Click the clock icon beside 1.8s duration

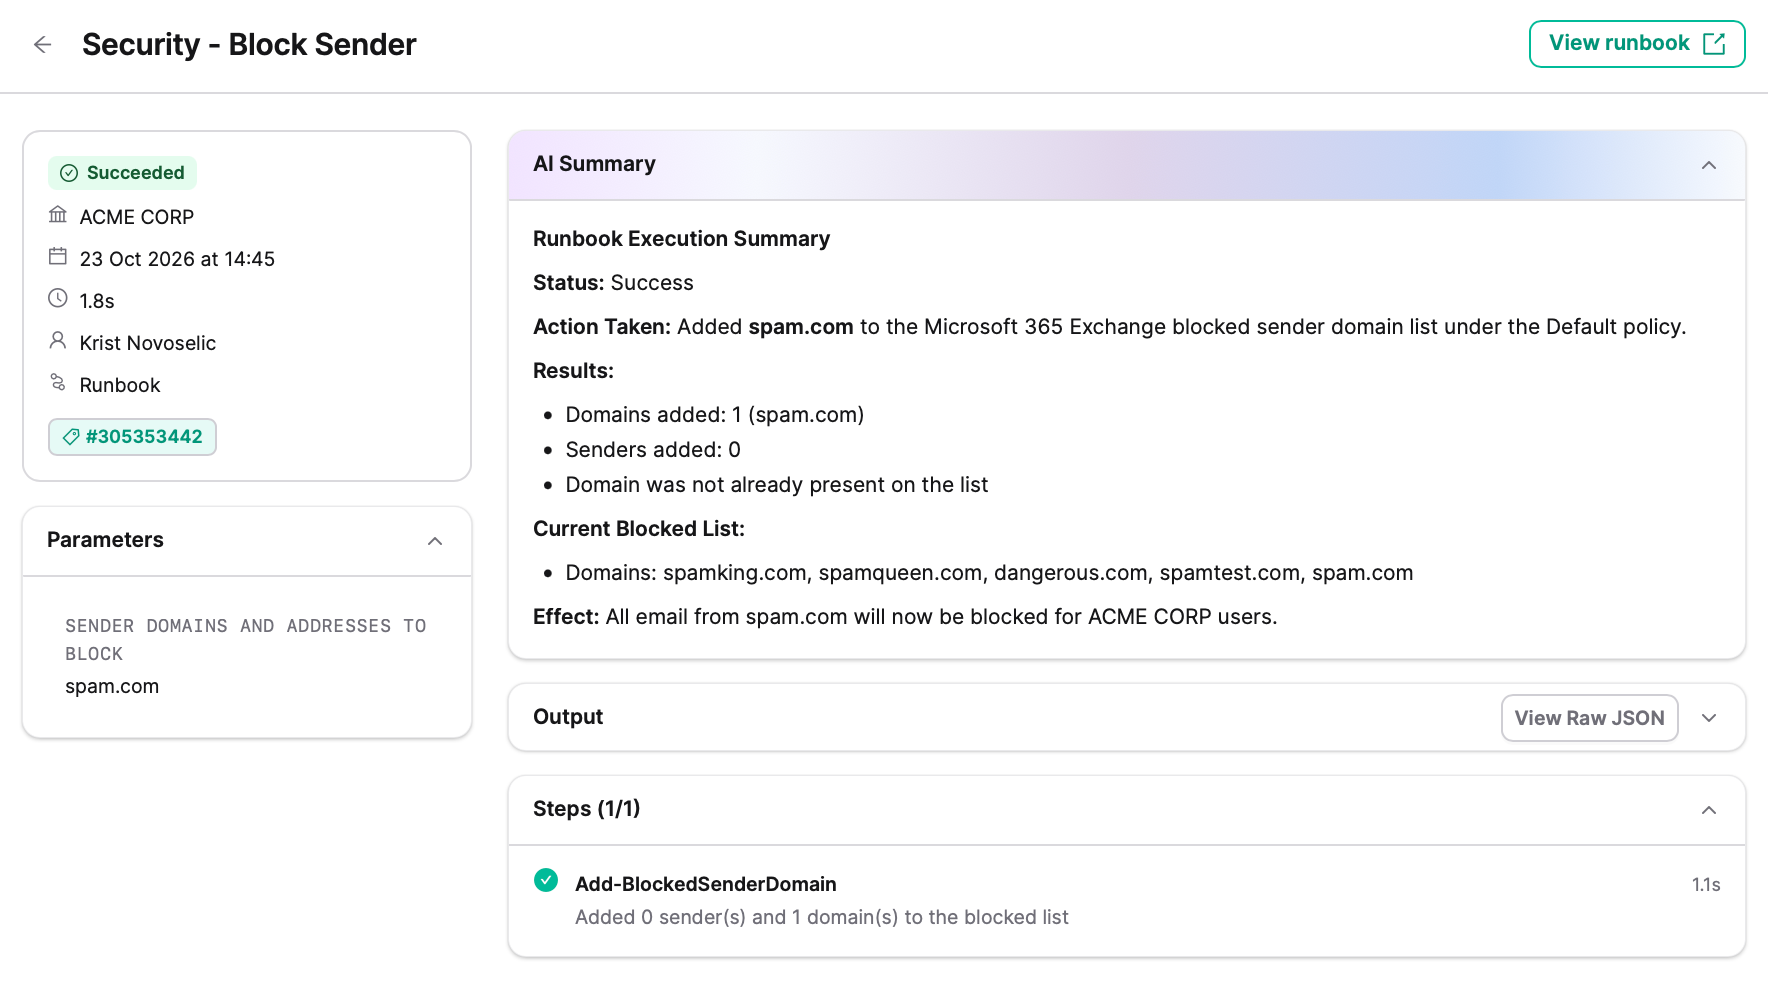[58, 298]
